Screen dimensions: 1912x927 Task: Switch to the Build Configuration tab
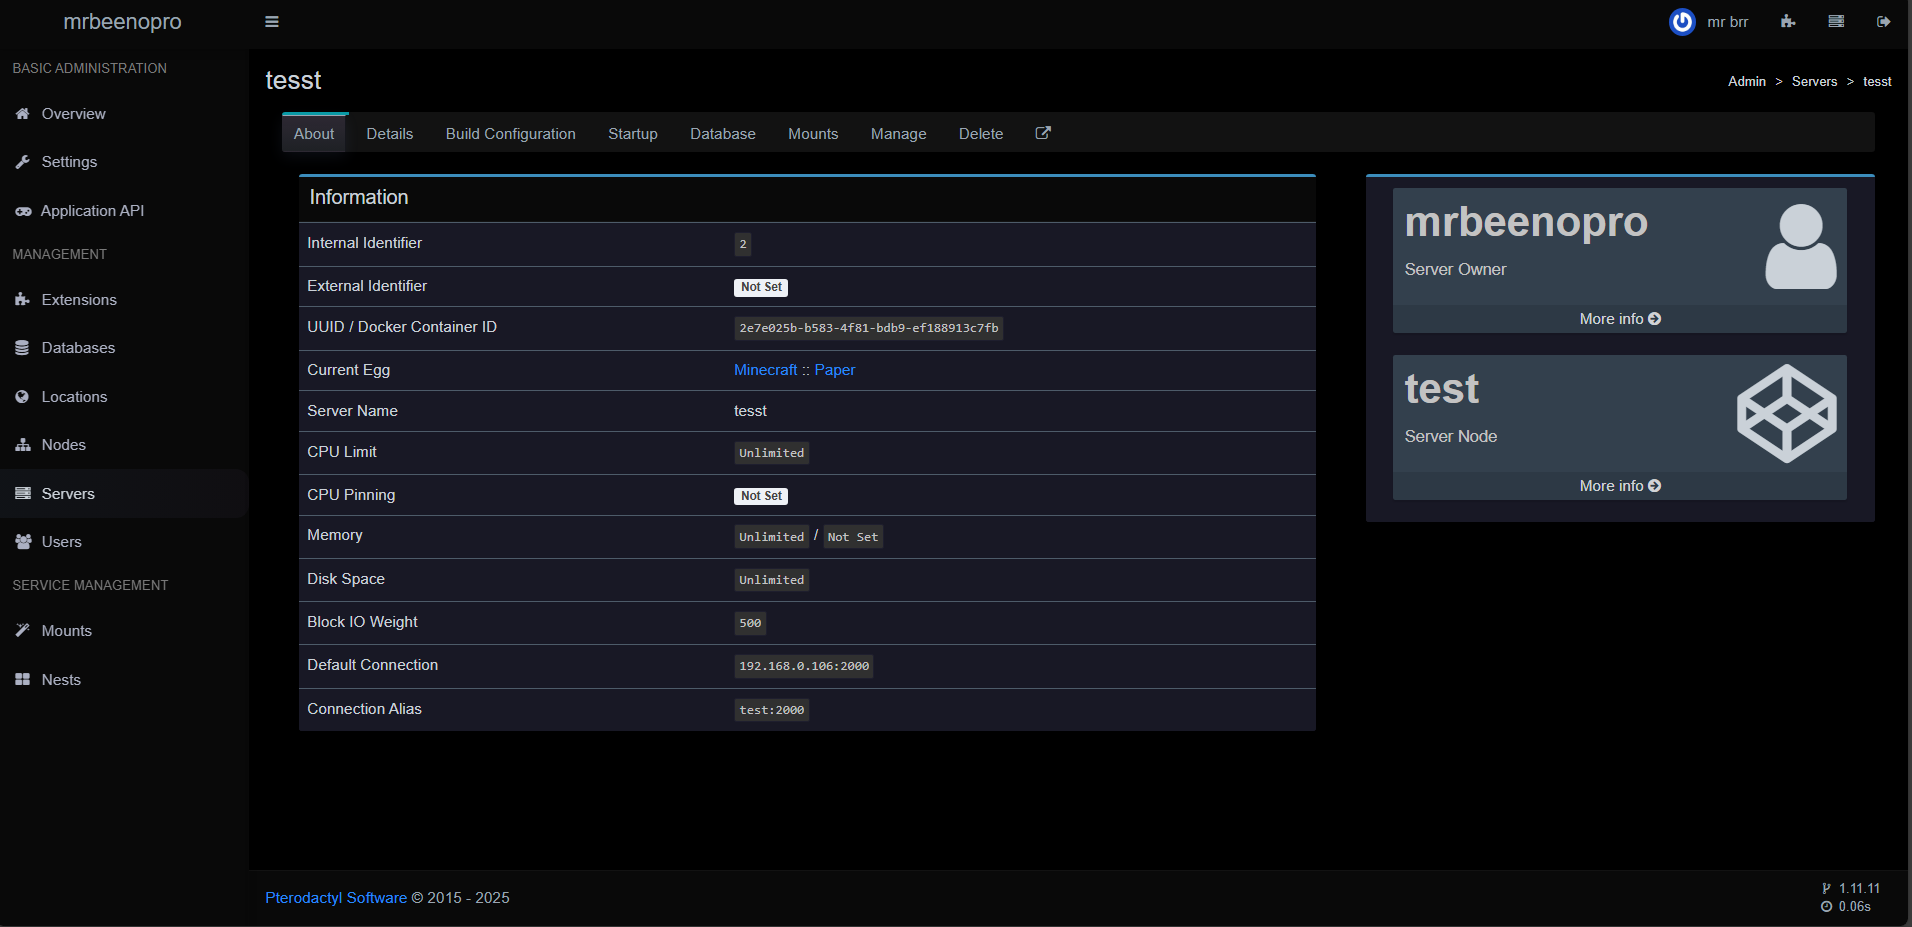(510, 134)
